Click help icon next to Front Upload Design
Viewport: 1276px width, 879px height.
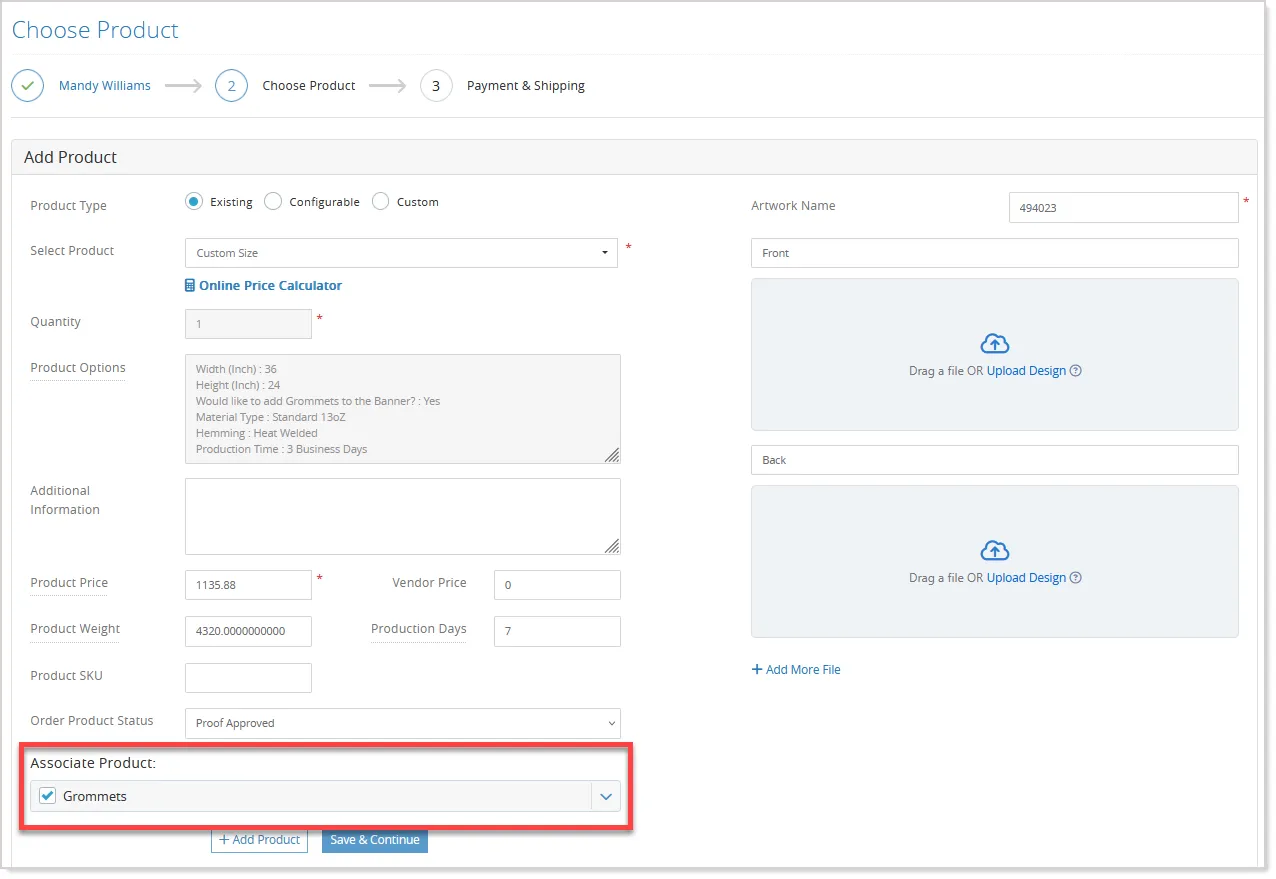tap(1076, 371)
